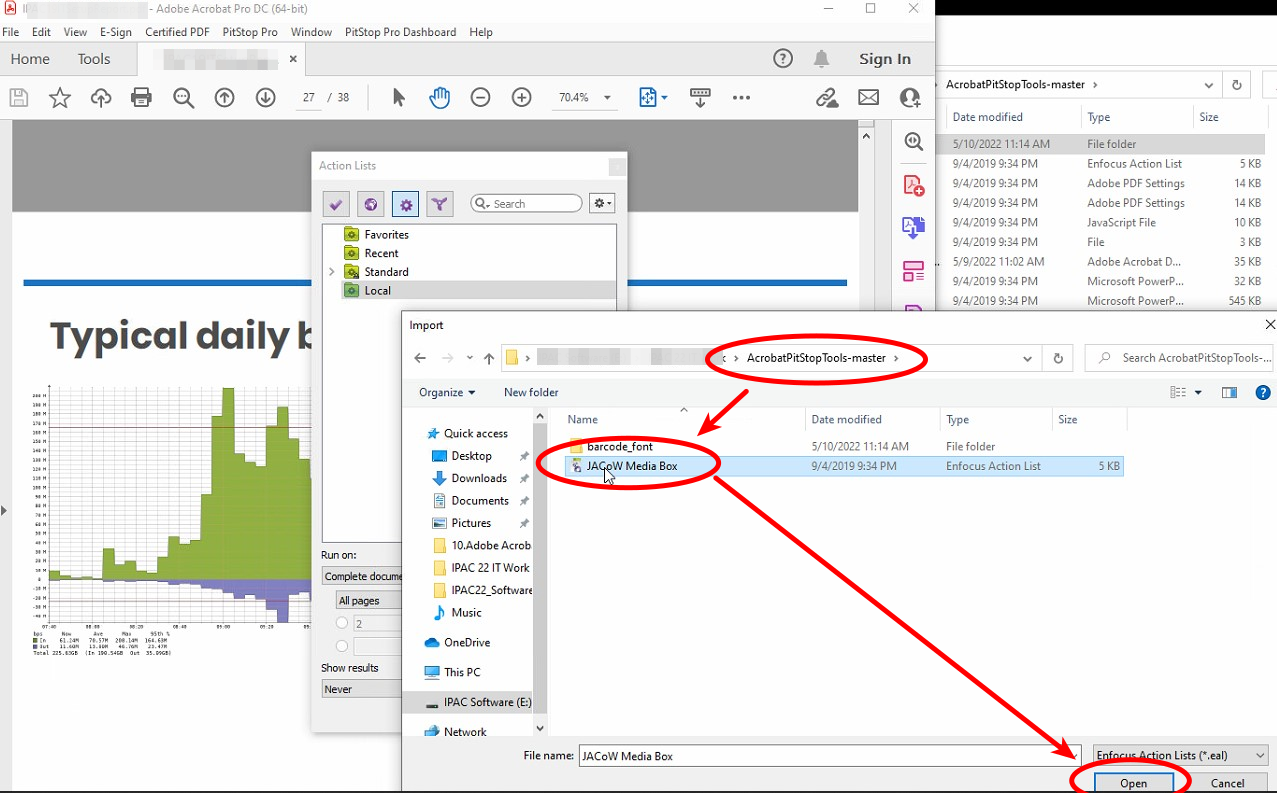
Task: Expand the Import dialog address bar dropdown
Action: tap(1028, 358)
